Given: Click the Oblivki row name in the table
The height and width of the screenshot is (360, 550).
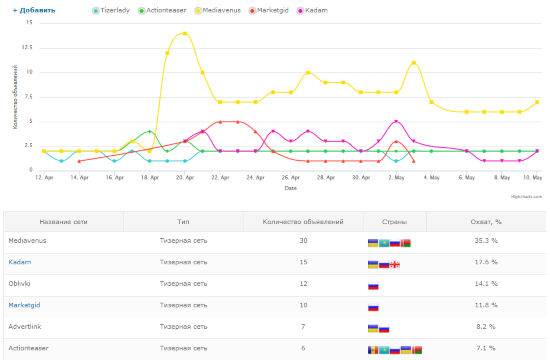Looking at the screenshot, I should click(x=19, y=284).
